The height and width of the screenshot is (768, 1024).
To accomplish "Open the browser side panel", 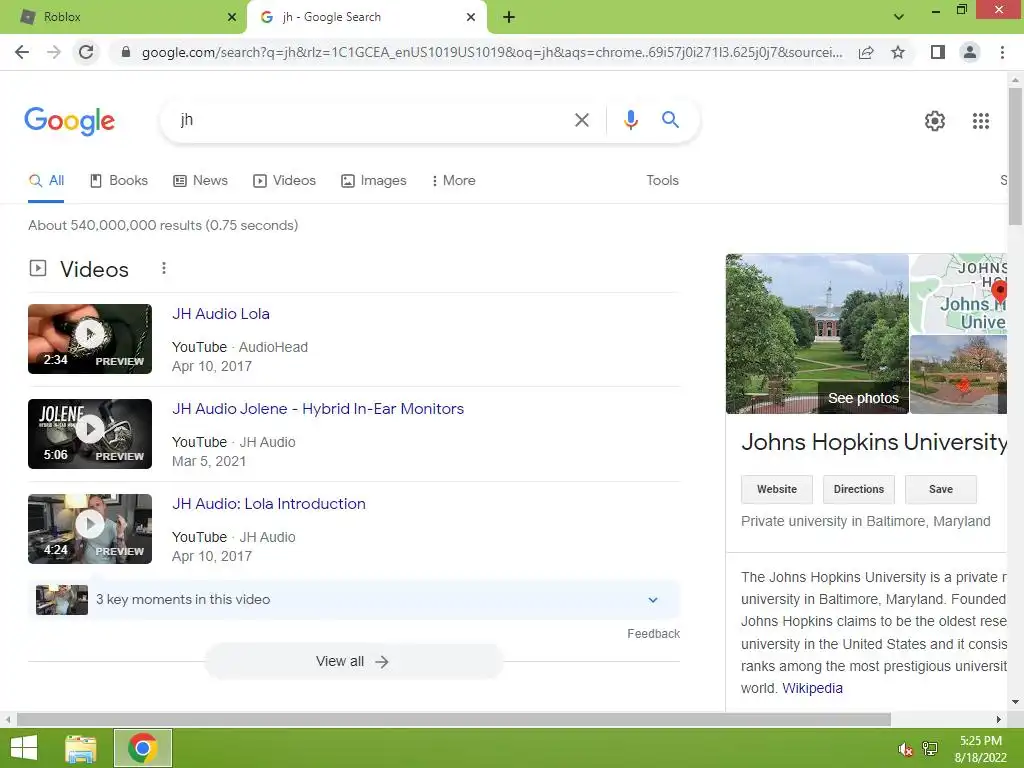I will tap(938, 52).
